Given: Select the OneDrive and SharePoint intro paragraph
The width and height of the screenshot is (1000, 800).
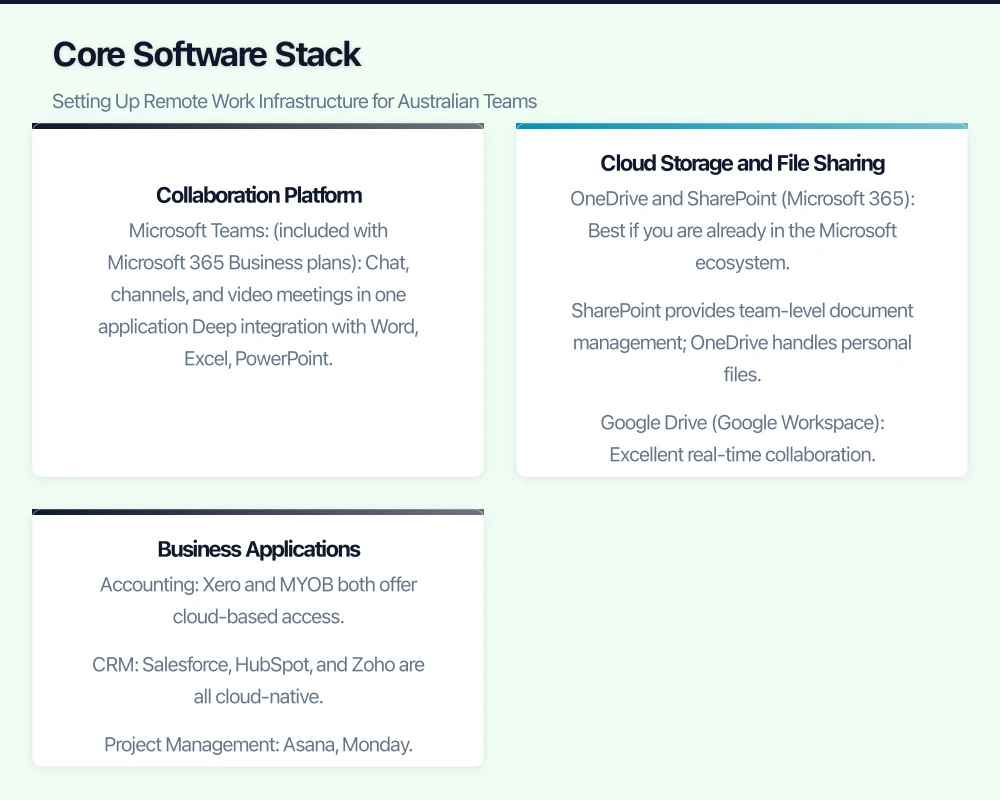Looking at the screenshot, I should tap(742, 230).
